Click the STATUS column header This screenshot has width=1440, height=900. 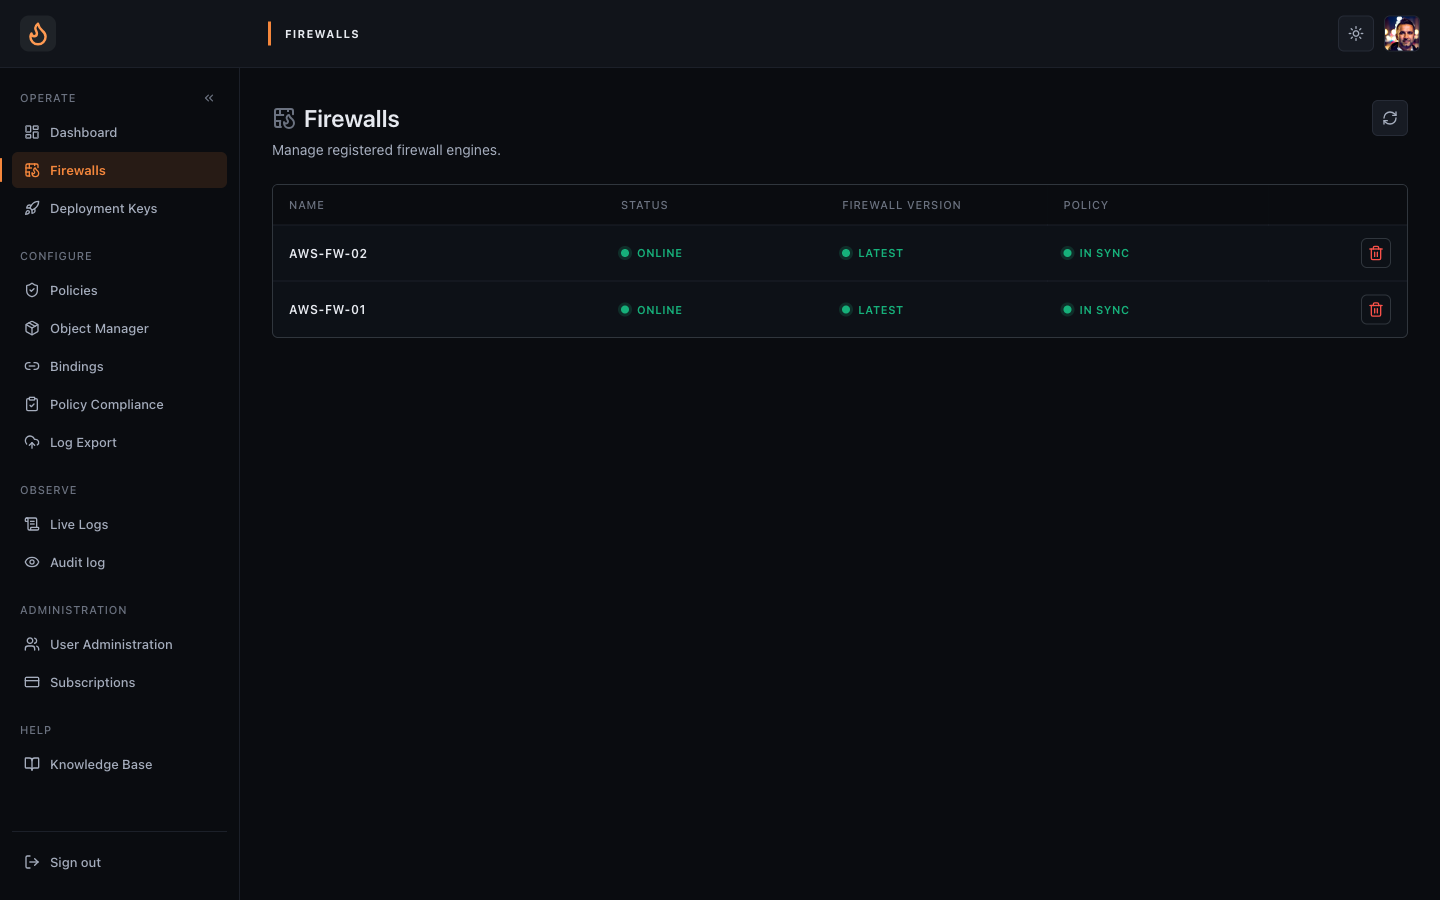[x=644, y=205]
